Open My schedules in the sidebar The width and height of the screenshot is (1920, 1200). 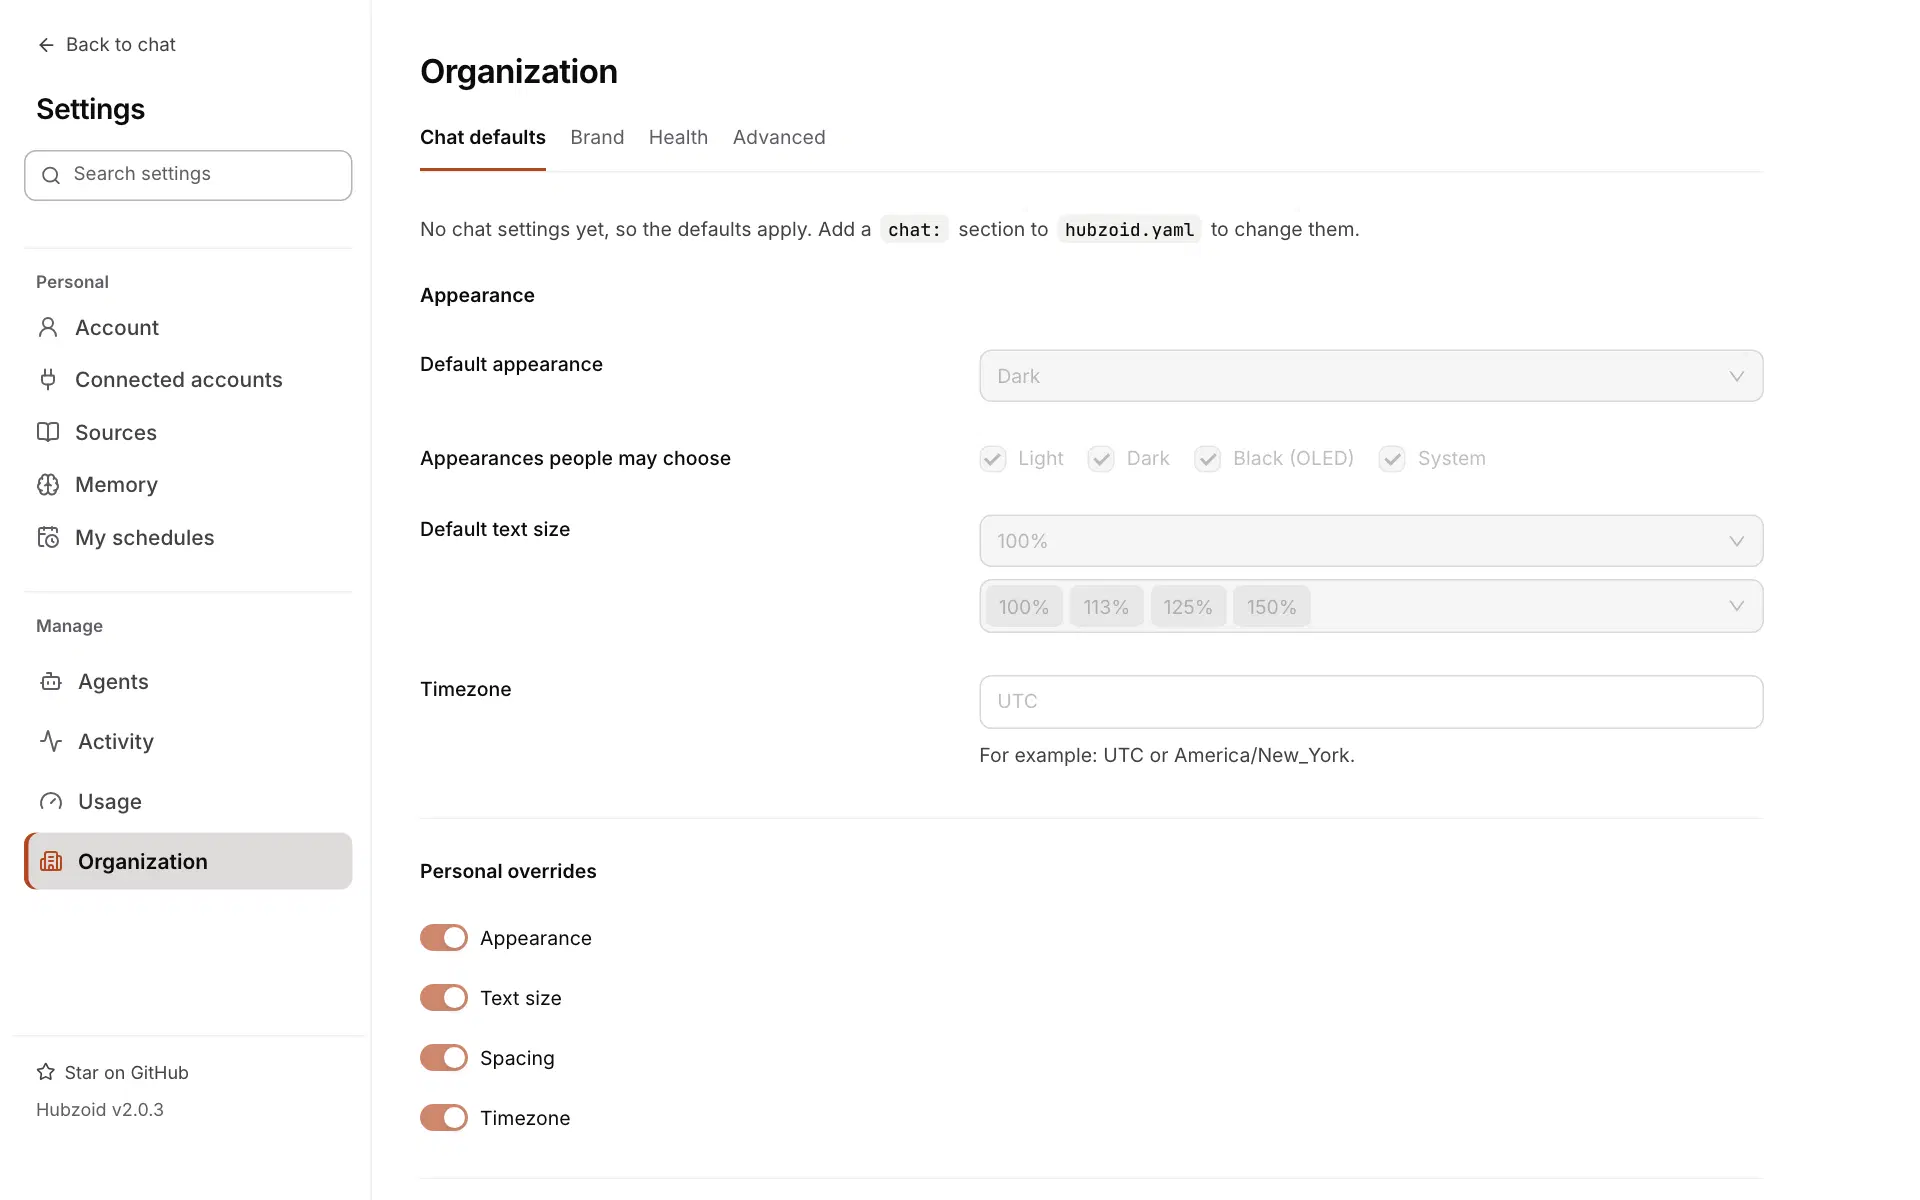(x=188, y=537)
